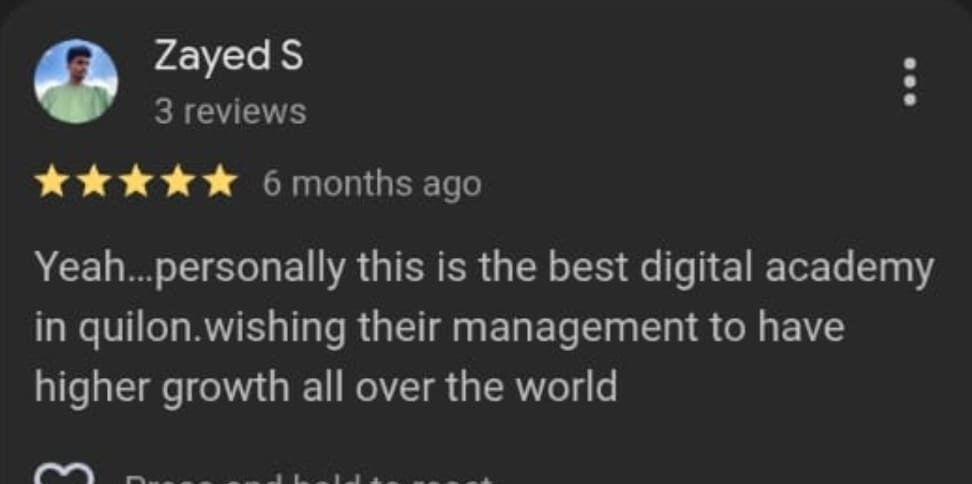View the reviewer's 3 reviews
Viewport: 972px width, 484px height.
(230, 112)
